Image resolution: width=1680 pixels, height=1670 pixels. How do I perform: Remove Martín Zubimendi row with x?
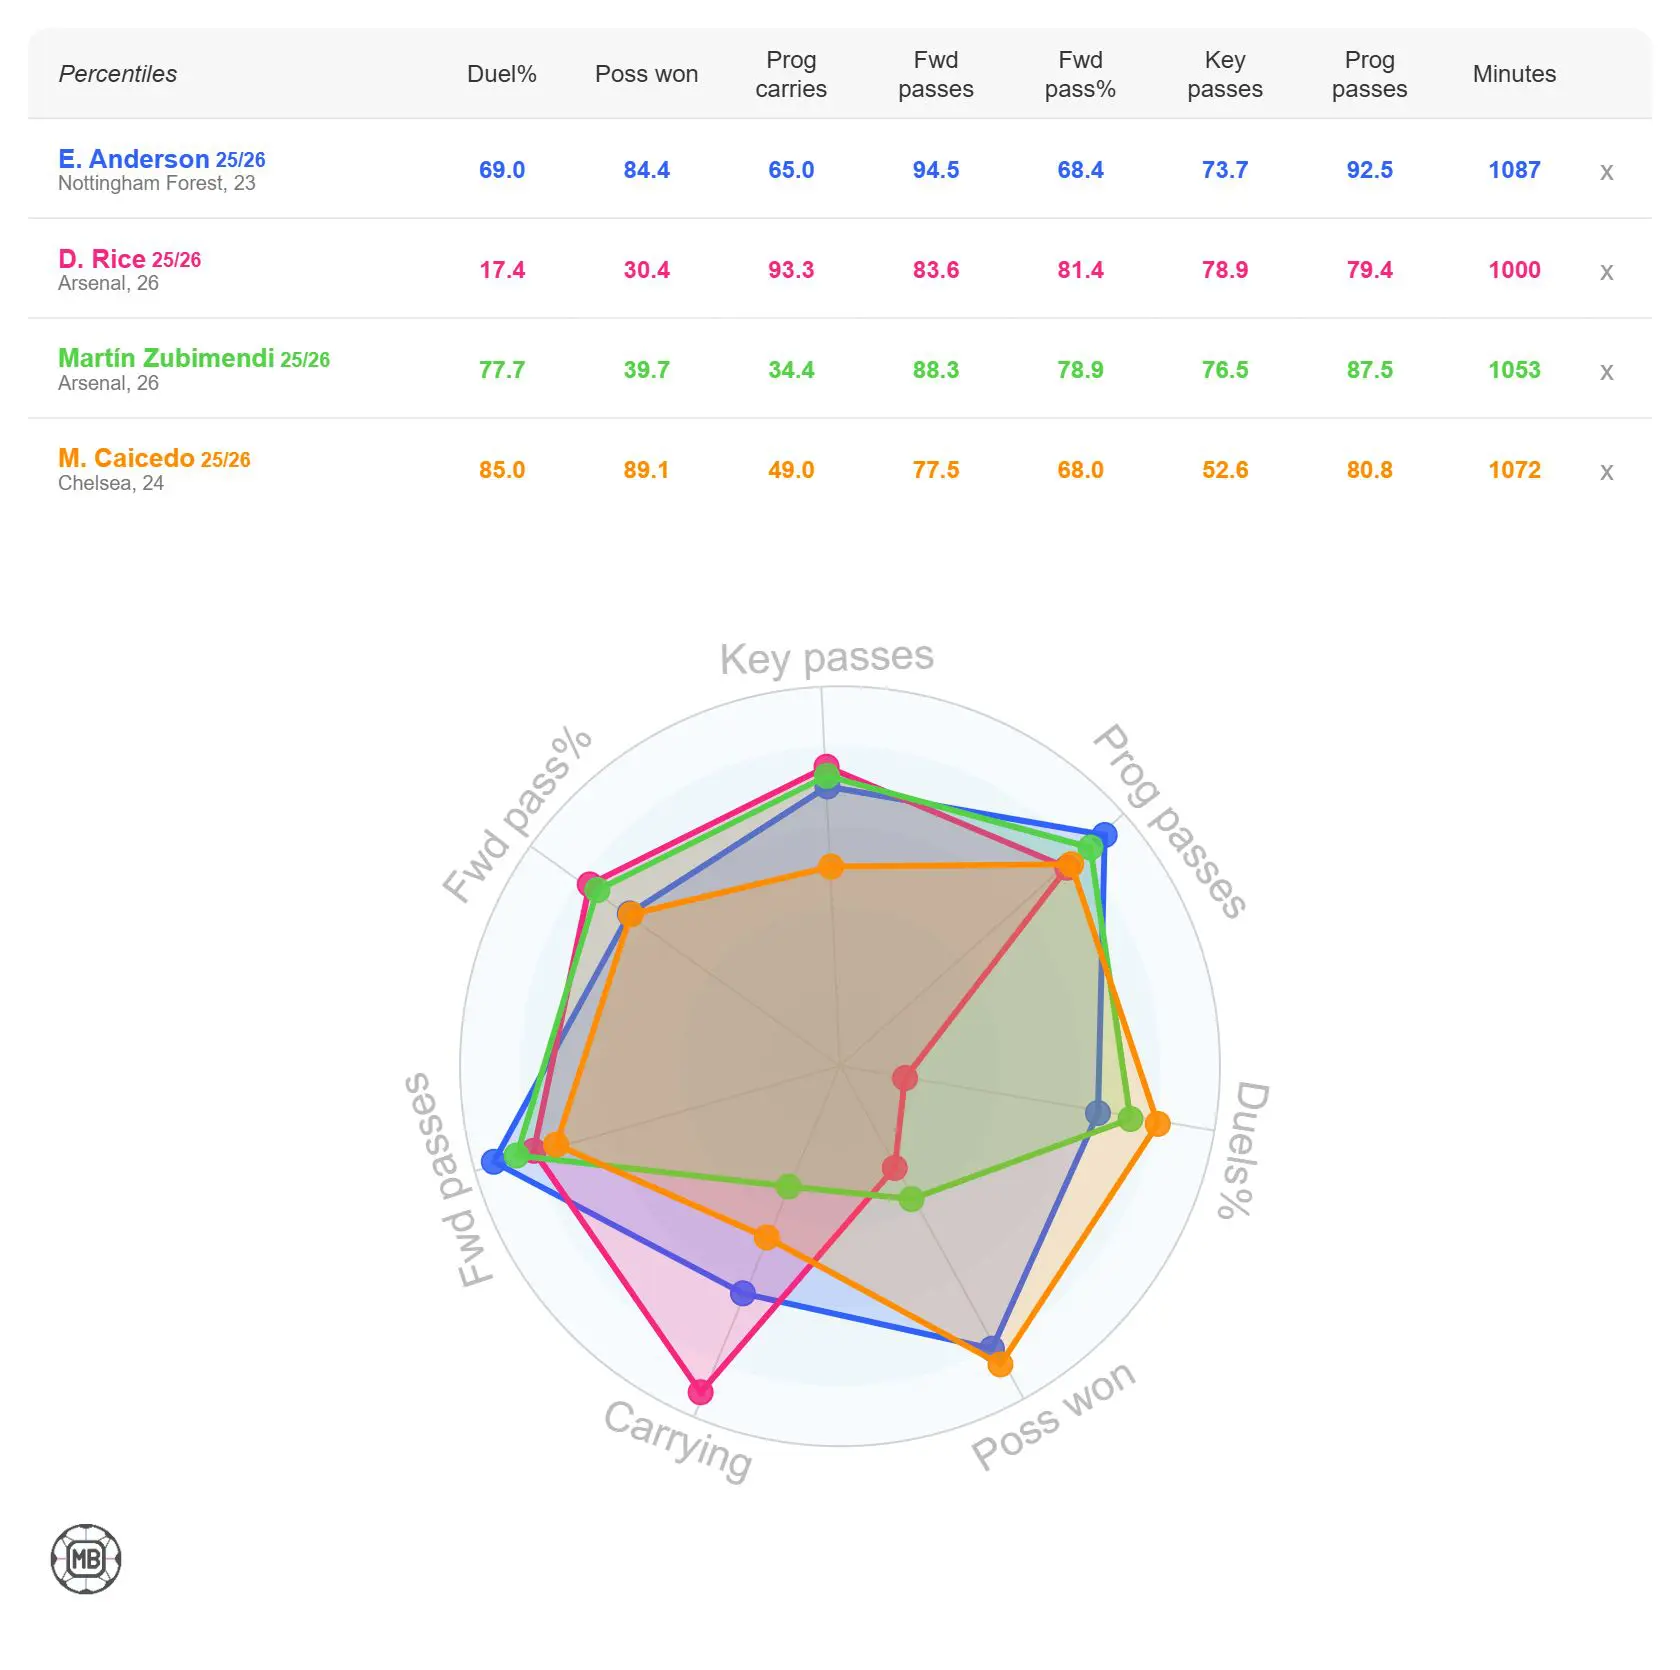(x=1606, y=372)
